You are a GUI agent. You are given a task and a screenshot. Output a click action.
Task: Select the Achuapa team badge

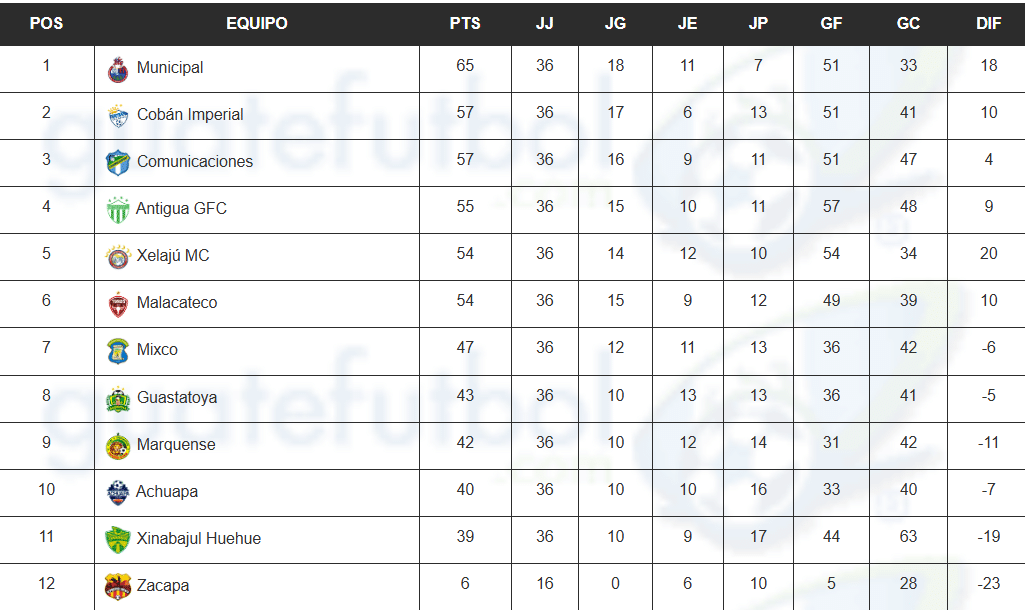tap(118, 492)
